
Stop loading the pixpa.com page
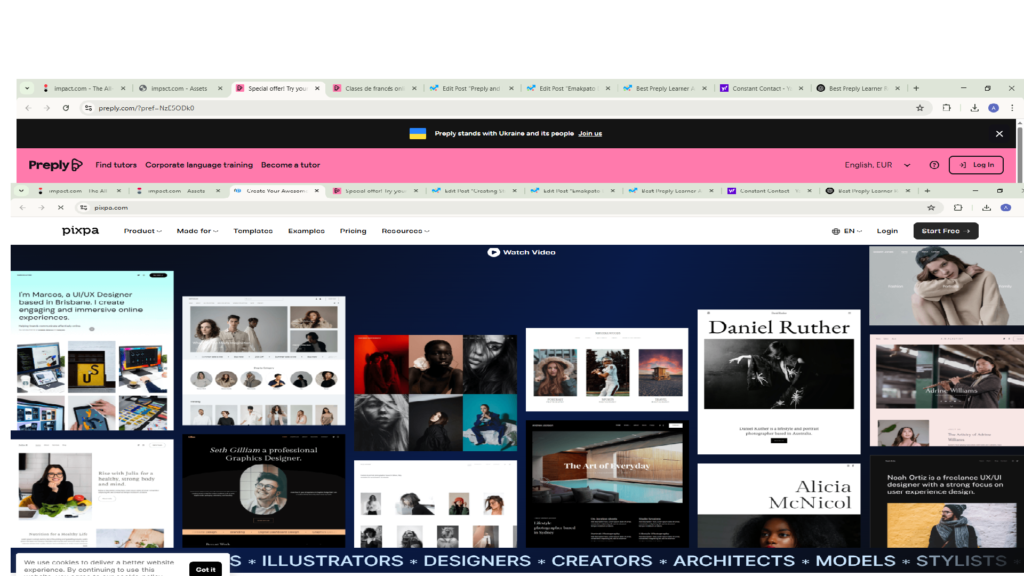click(60, 208)
